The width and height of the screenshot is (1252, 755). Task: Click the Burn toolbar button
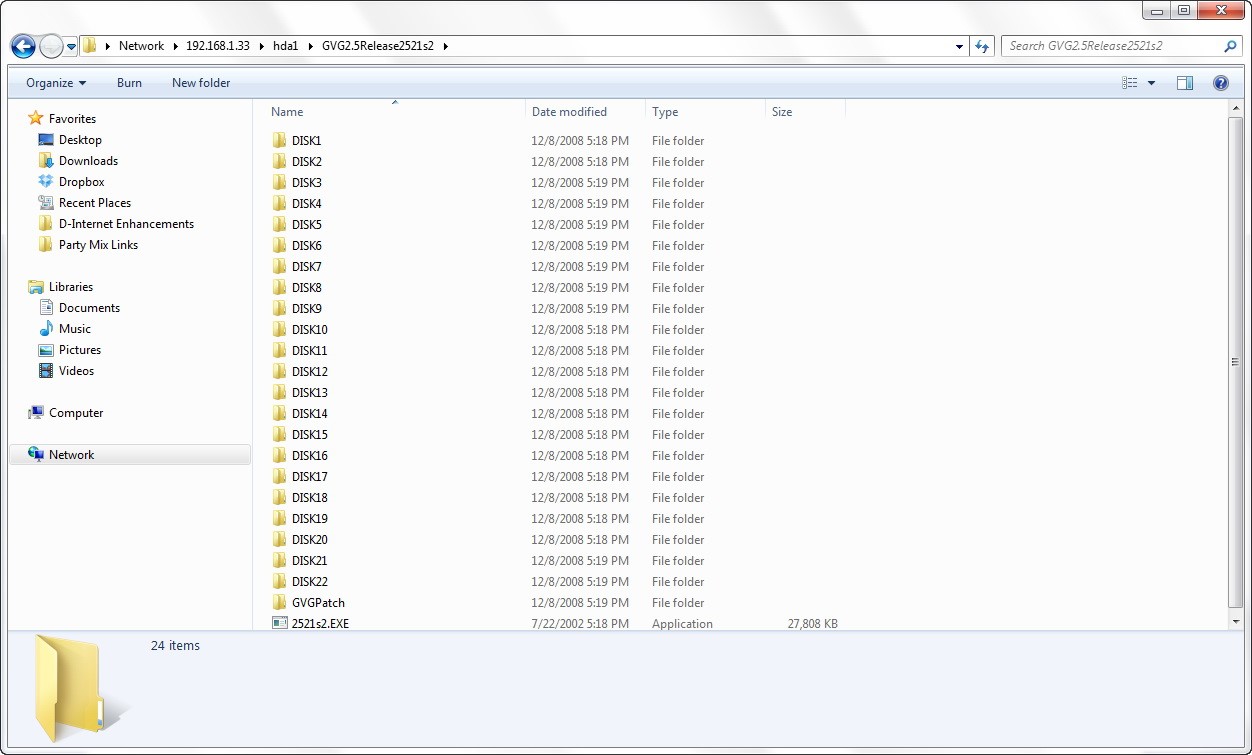click(x=129, y=83)
